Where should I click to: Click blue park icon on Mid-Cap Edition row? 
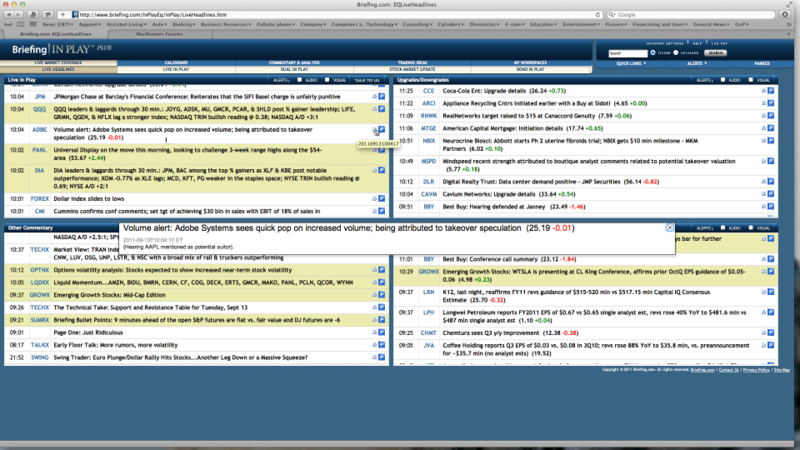point(382,295)
